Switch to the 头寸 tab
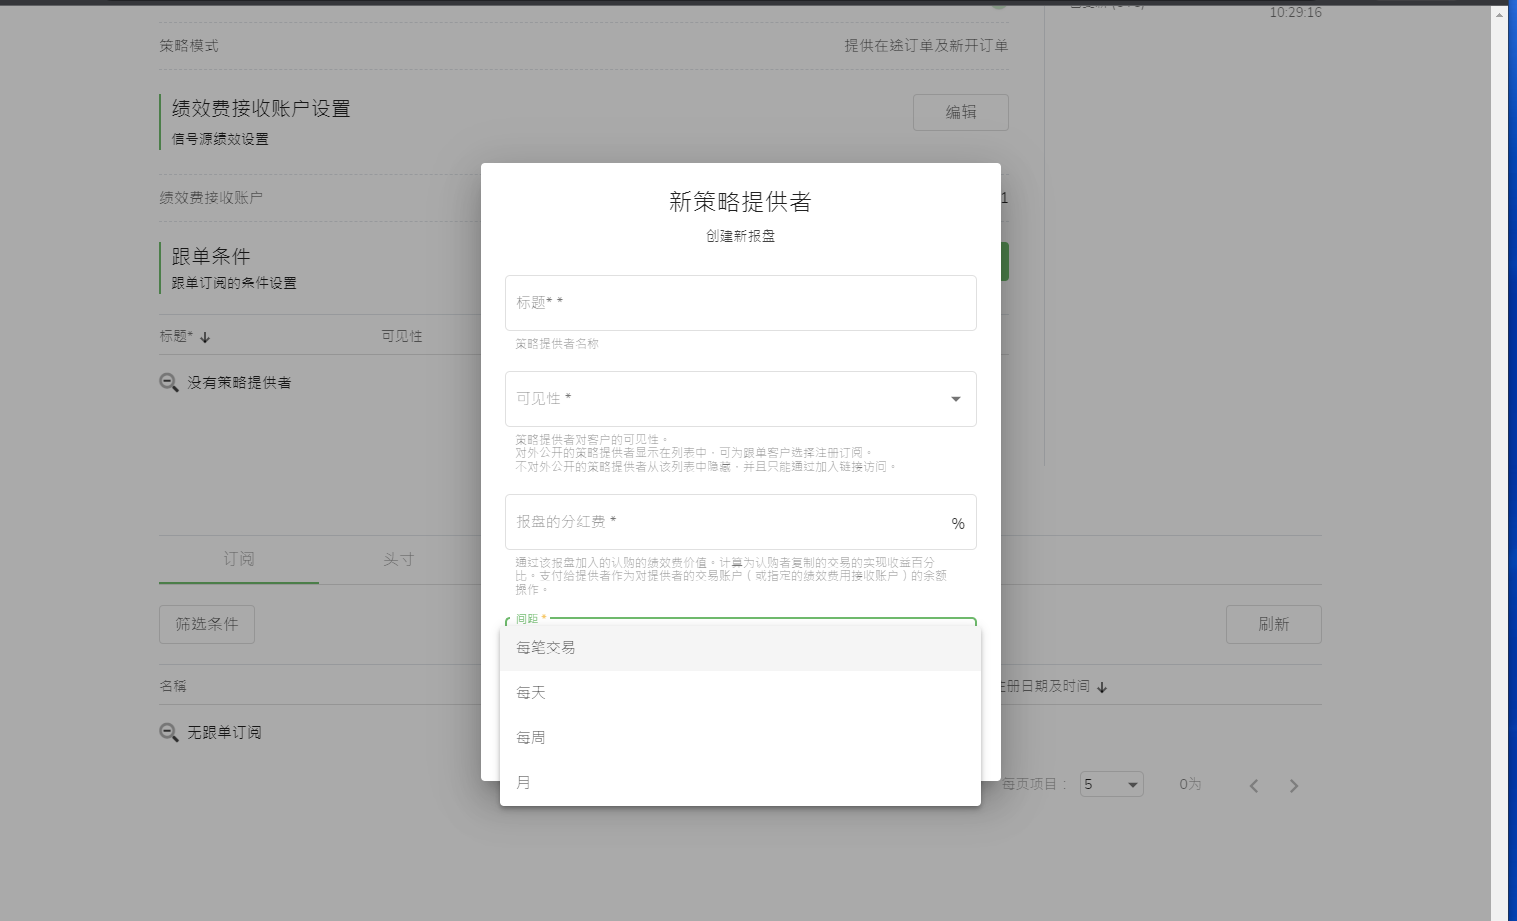The image size is (1517, 921). click(x=398, y=559)
